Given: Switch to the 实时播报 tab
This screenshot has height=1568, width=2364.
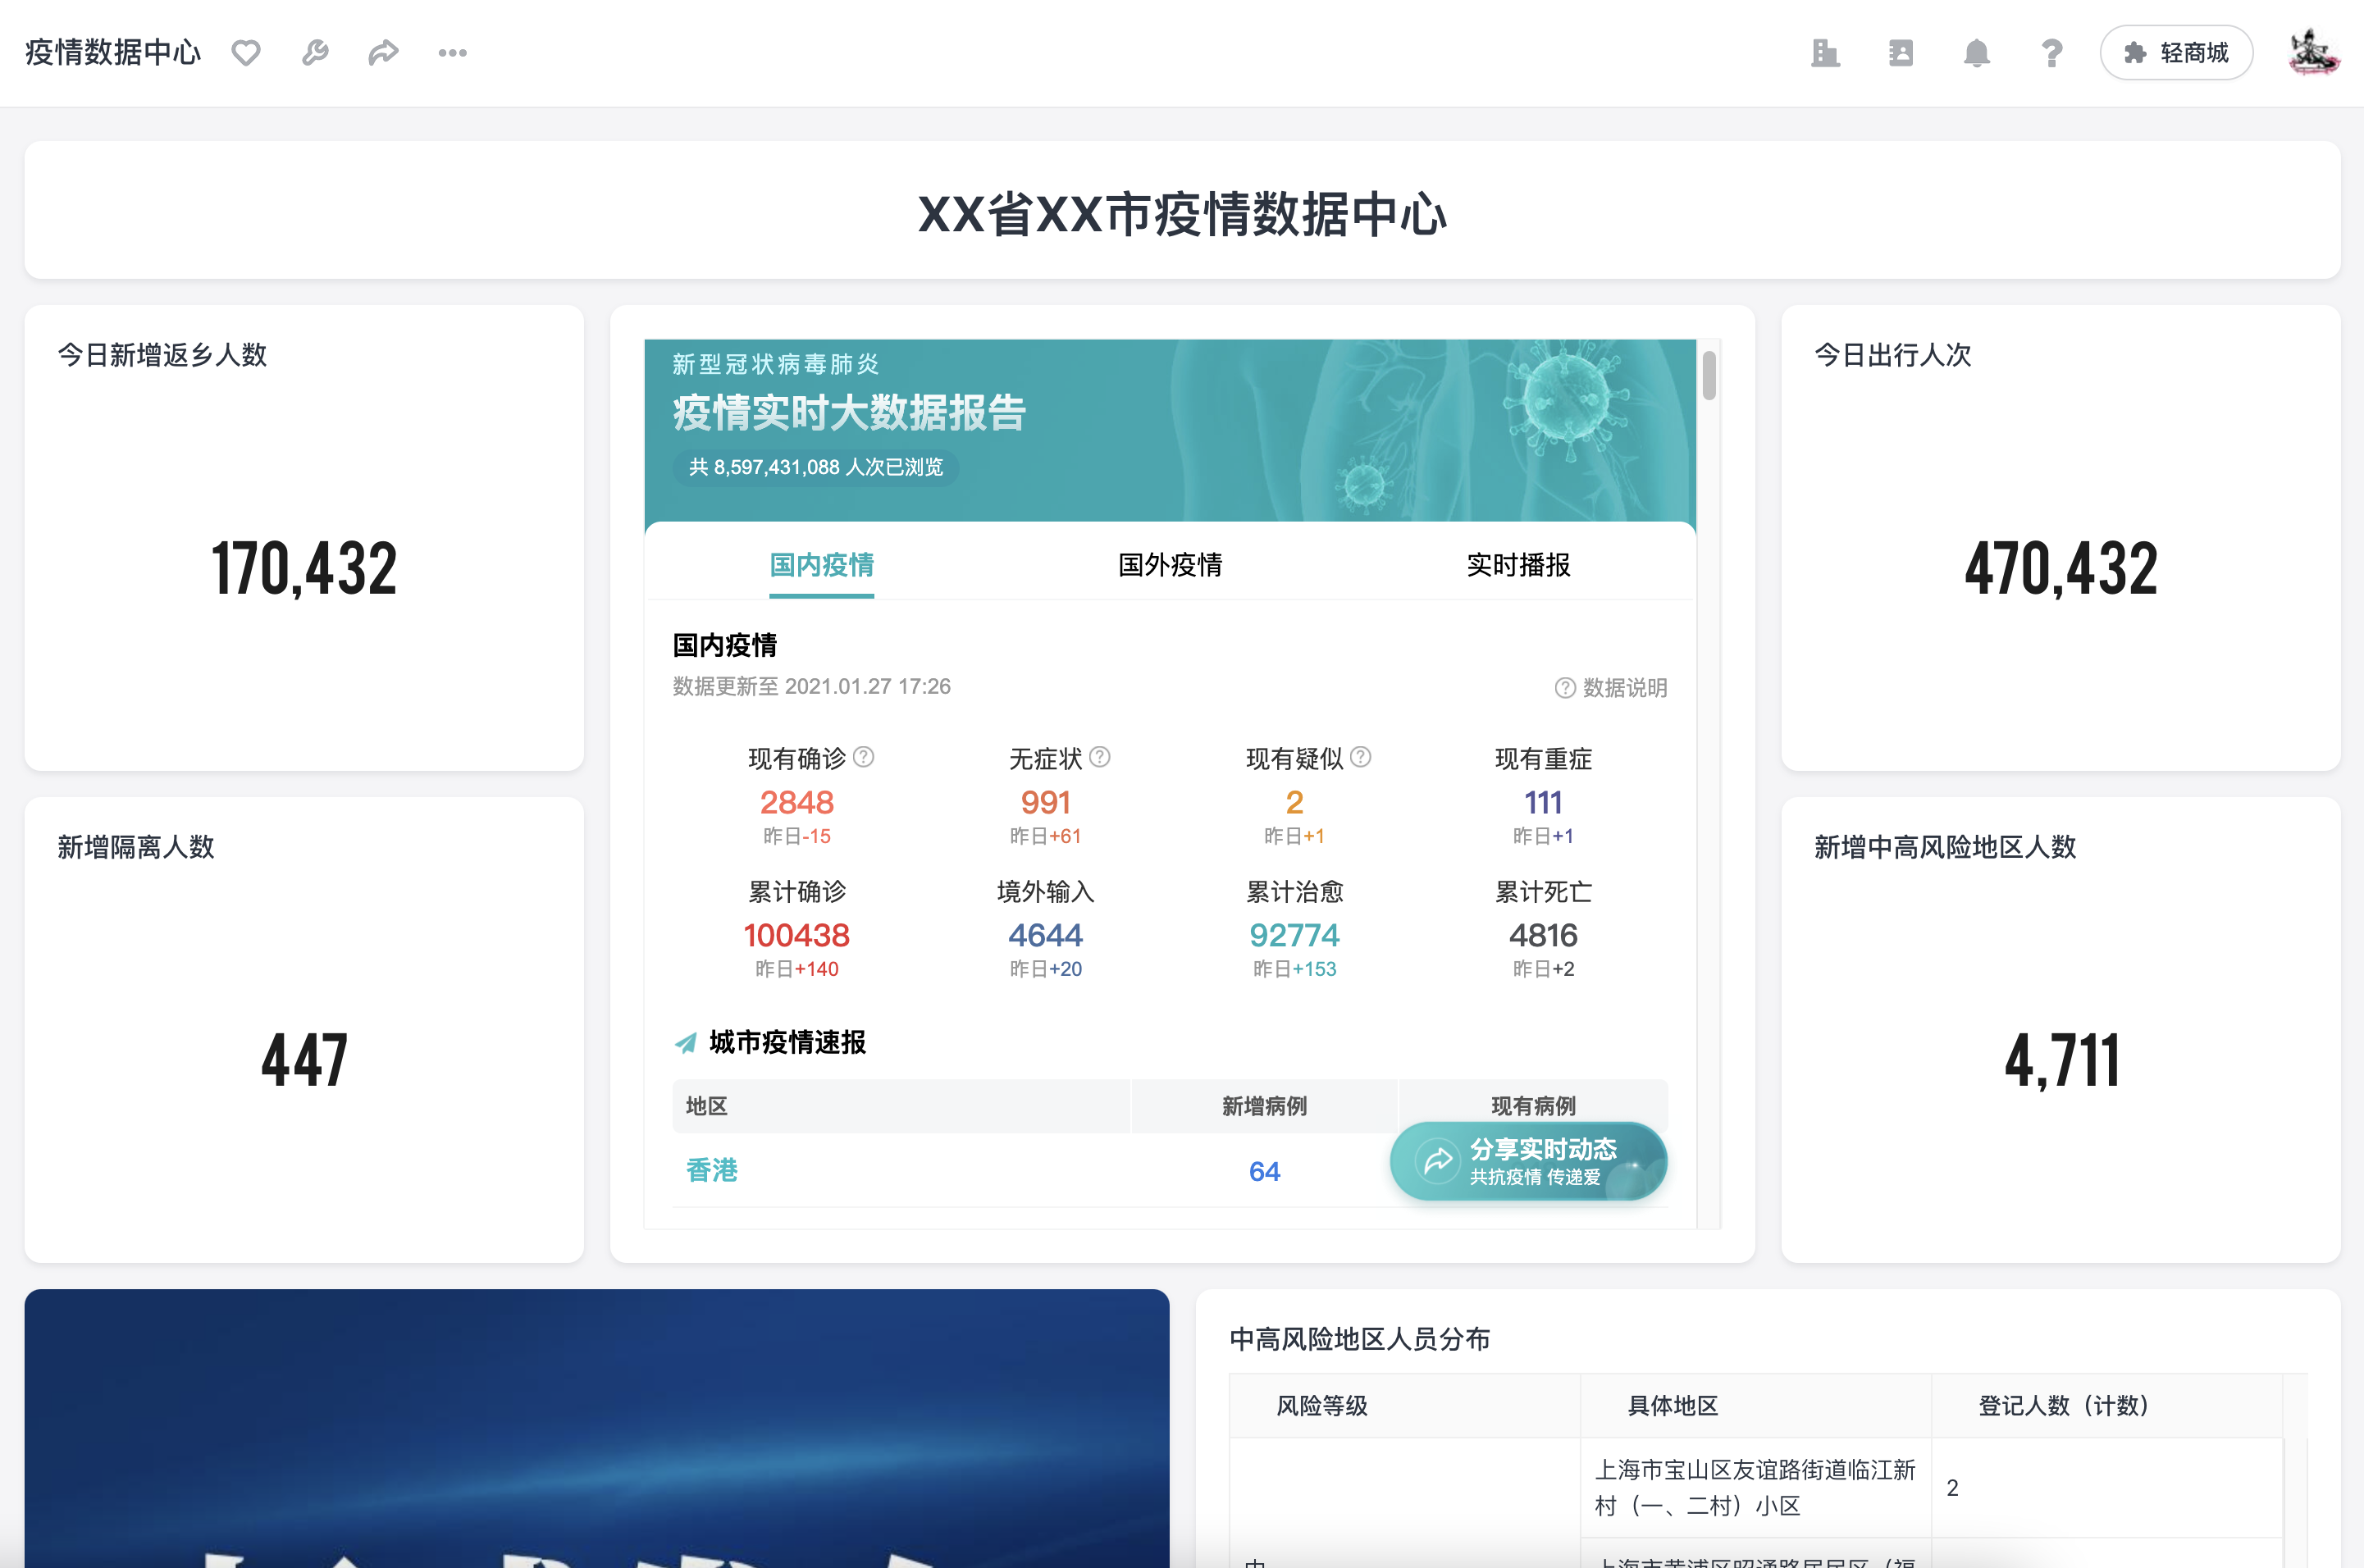Looking at the screenshot, I should click(1518, 565).
